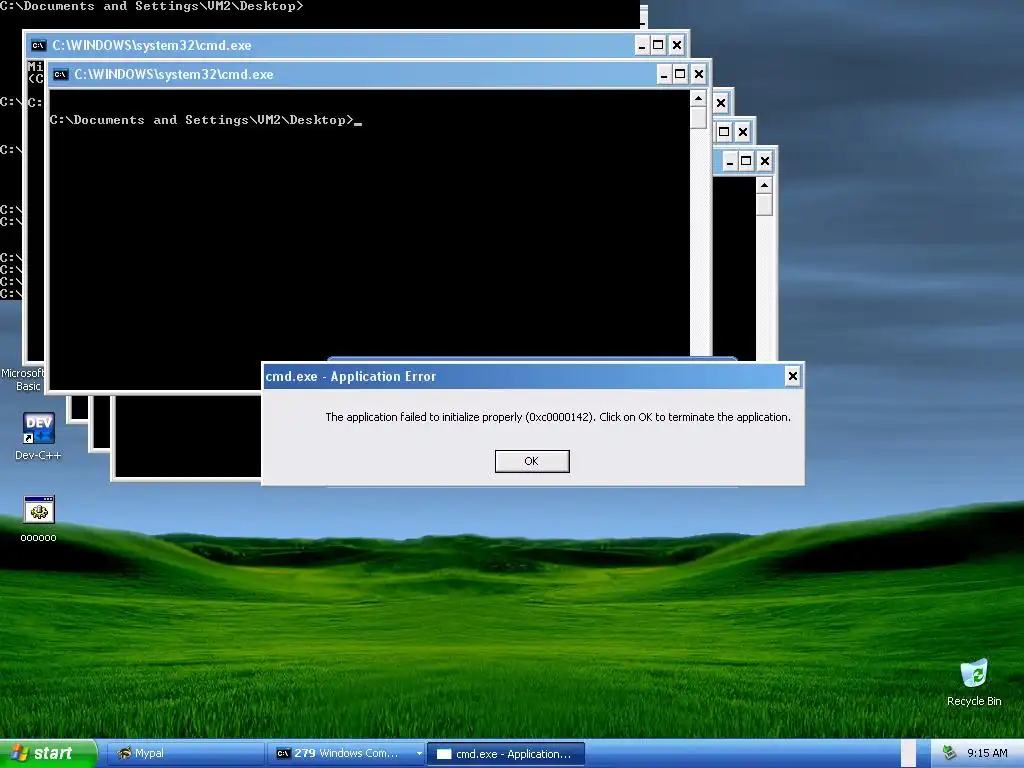Close the cmd.exe Application Error dialog
The width and height of the screenshot is (1024, 768).
[792, 376]
